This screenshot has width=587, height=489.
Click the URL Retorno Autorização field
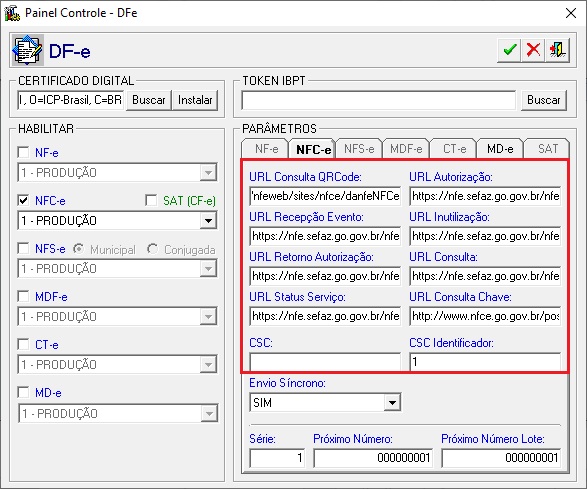(325, 276)
